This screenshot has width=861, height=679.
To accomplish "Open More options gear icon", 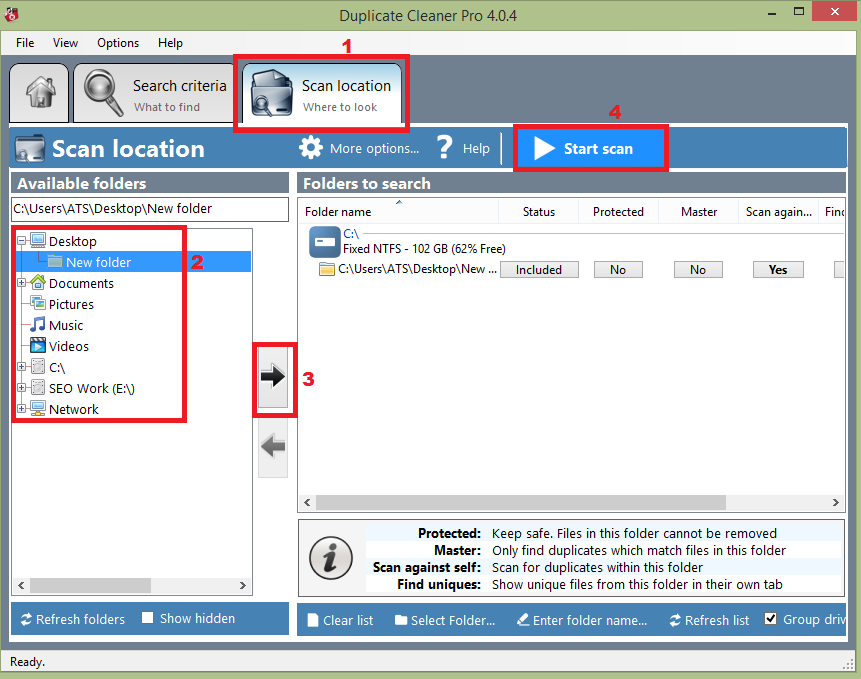I will click(x=311, y=148).
